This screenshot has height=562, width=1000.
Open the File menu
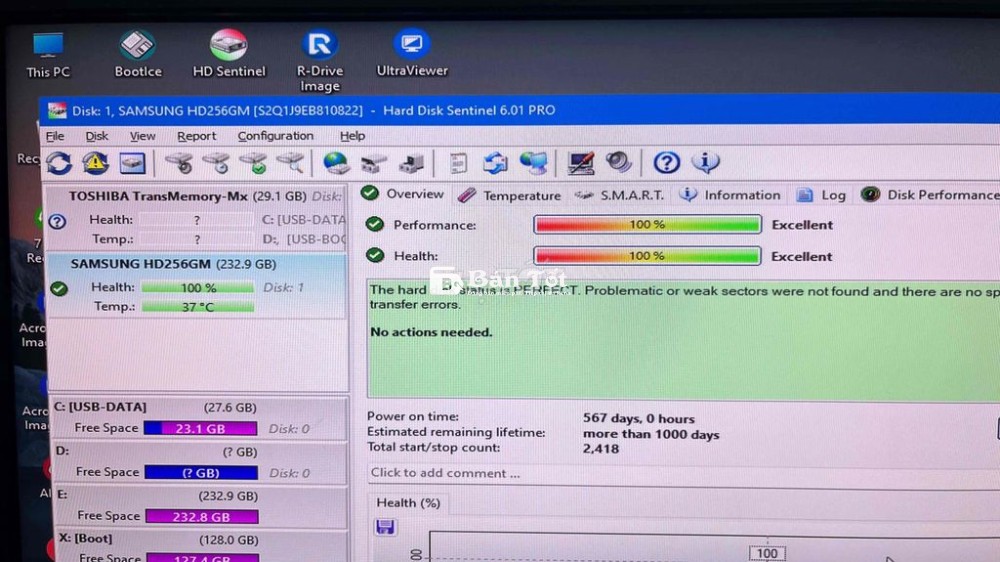pos(55,136)
